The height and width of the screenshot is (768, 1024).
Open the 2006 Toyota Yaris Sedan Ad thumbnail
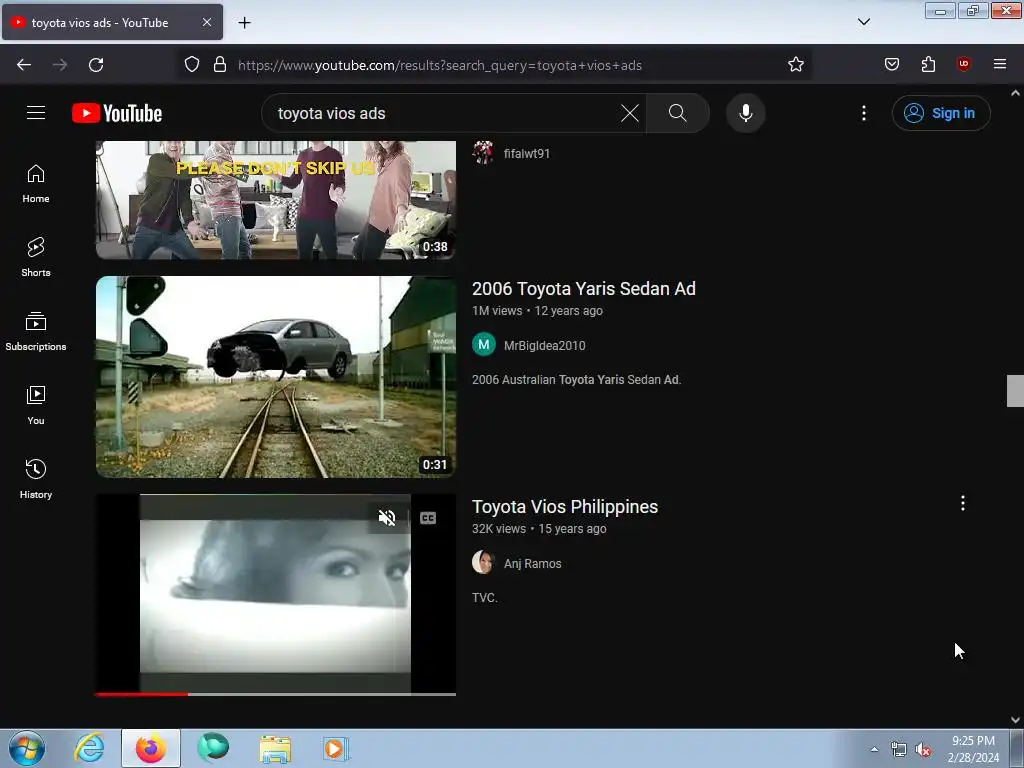point(276,377)
